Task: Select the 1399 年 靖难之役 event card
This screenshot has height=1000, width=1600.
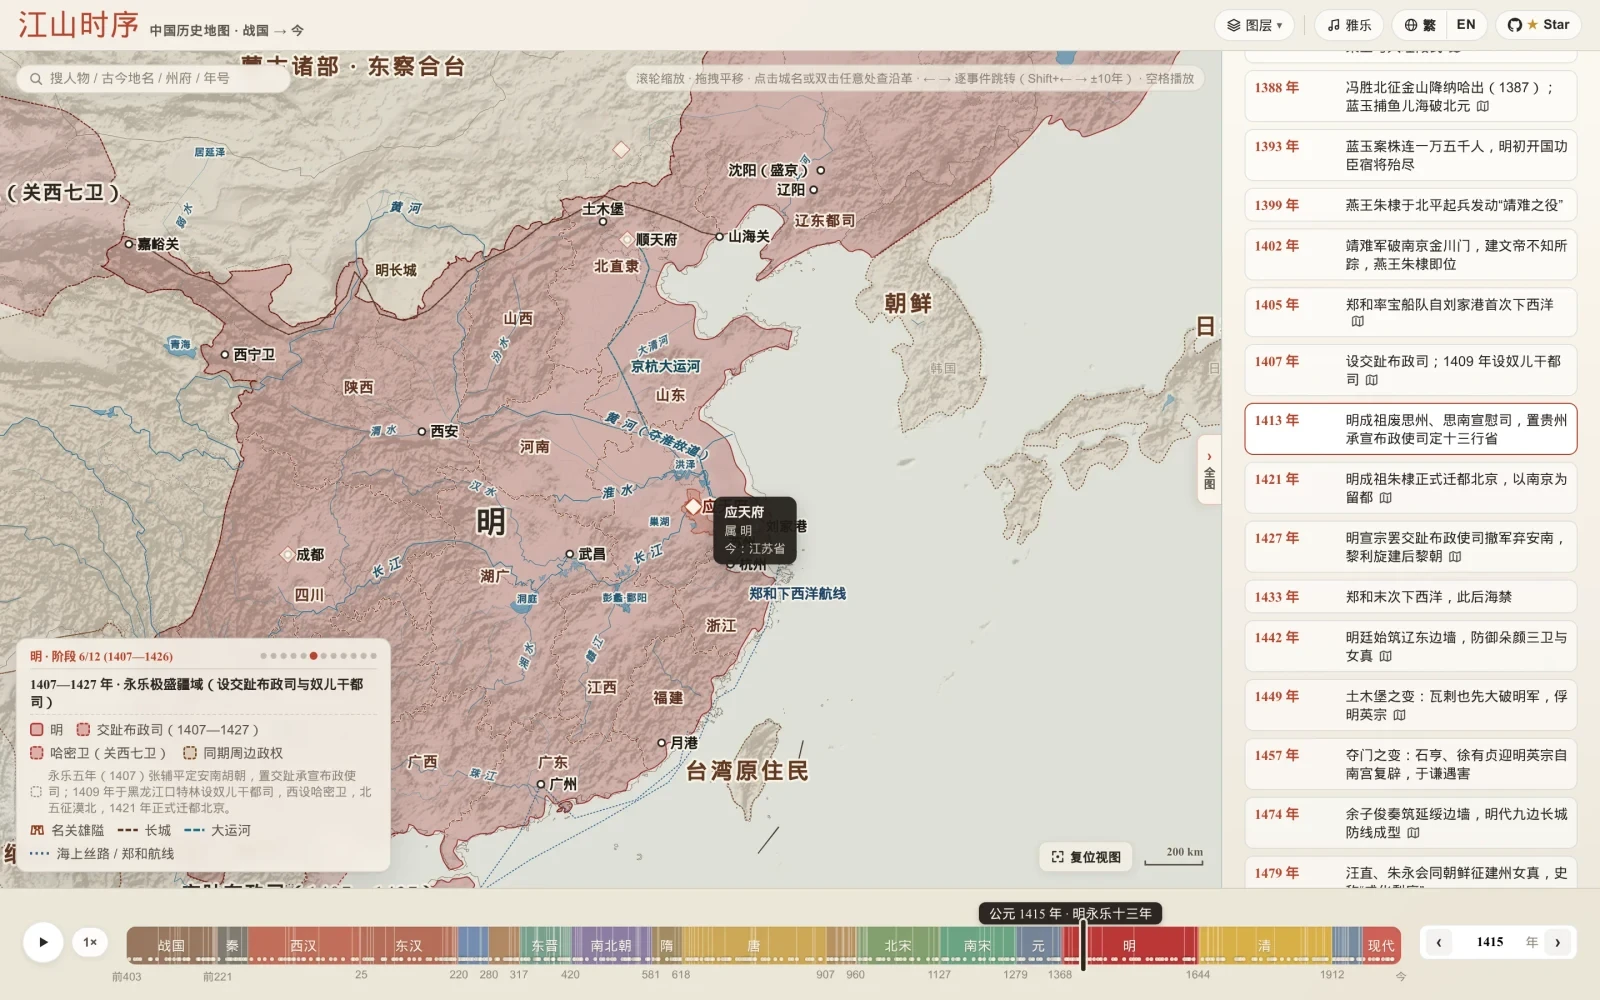Action: pos(1411,205)
